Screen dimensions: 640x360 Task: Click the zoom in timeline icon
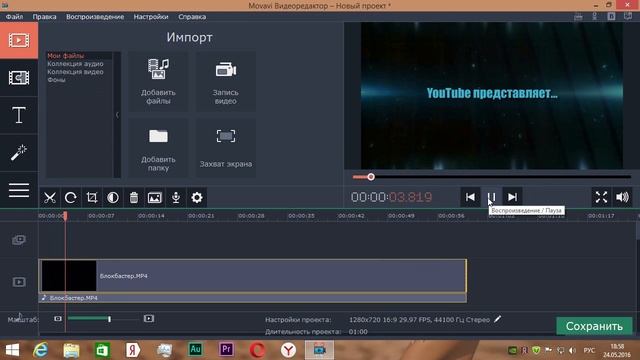[149, 318]
